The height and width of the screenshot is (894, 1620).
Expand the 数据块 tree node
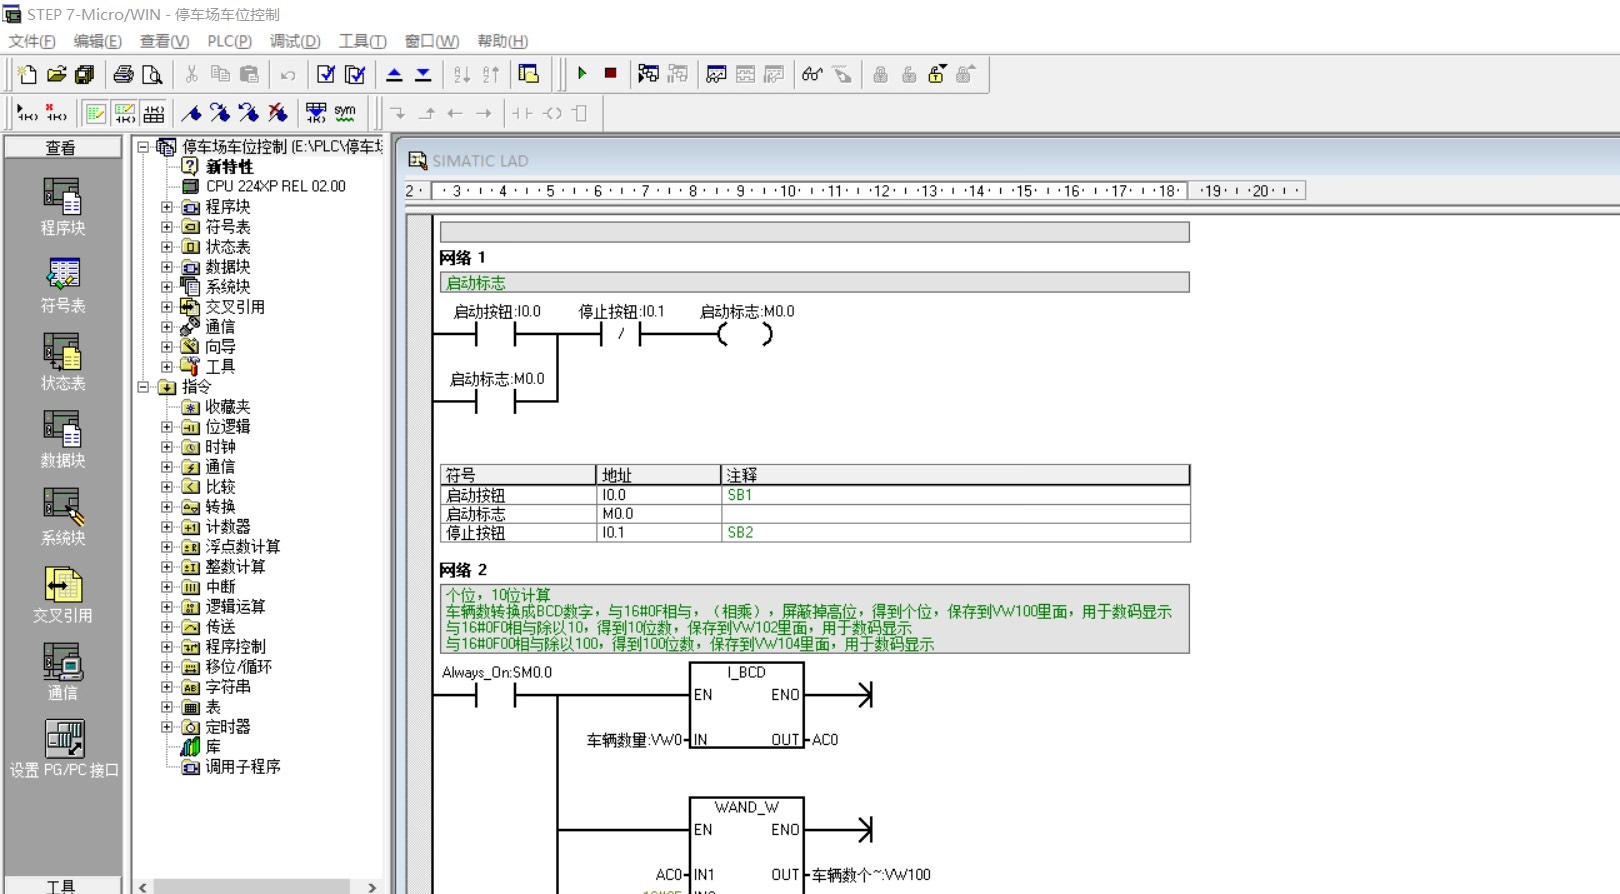pos(167,267)
